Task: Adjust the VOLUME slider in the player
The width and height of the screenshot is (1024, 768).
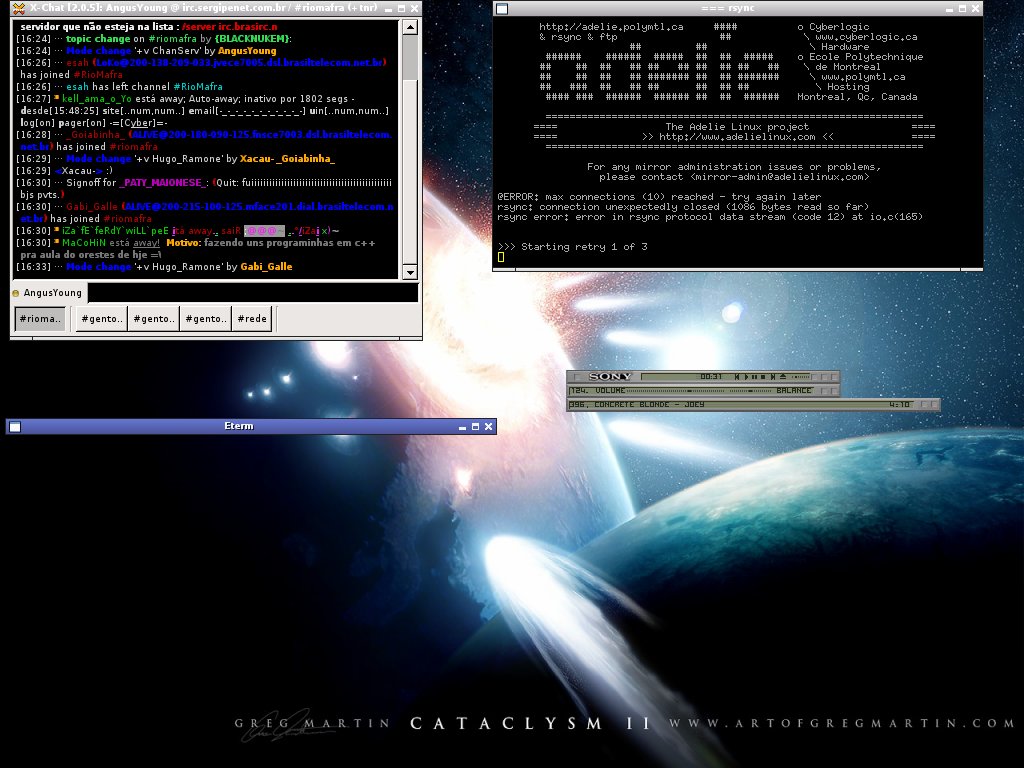Action: point(676,391)
